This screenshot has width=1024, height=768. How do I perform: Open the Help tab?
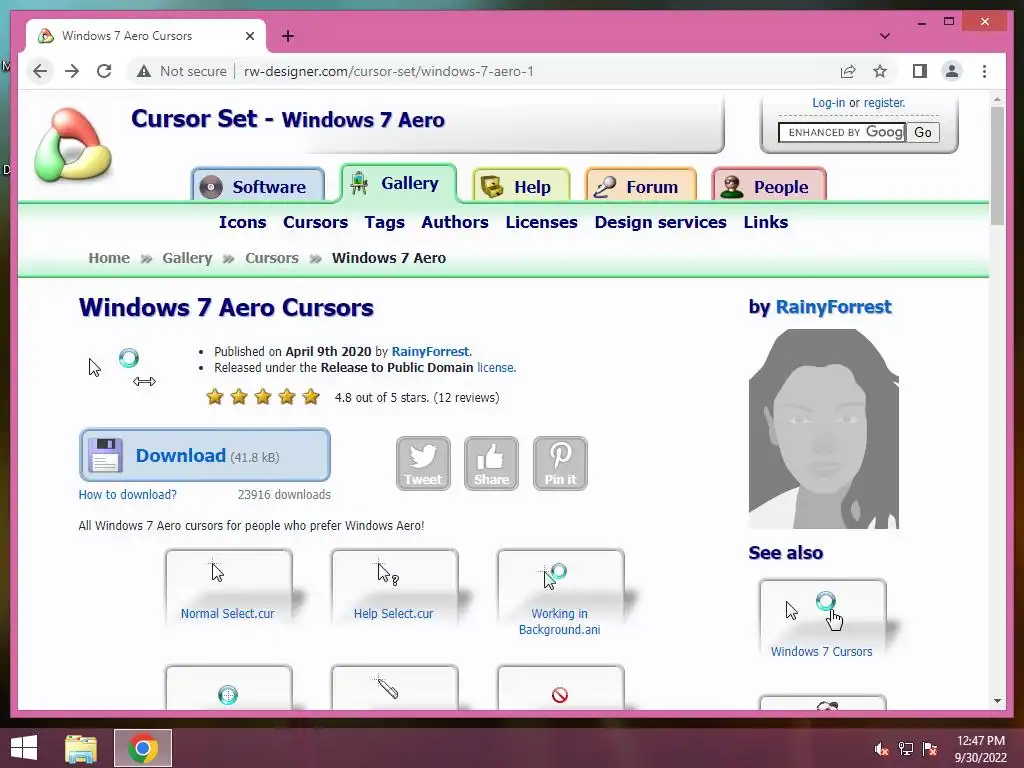click(x=521, y=186)
